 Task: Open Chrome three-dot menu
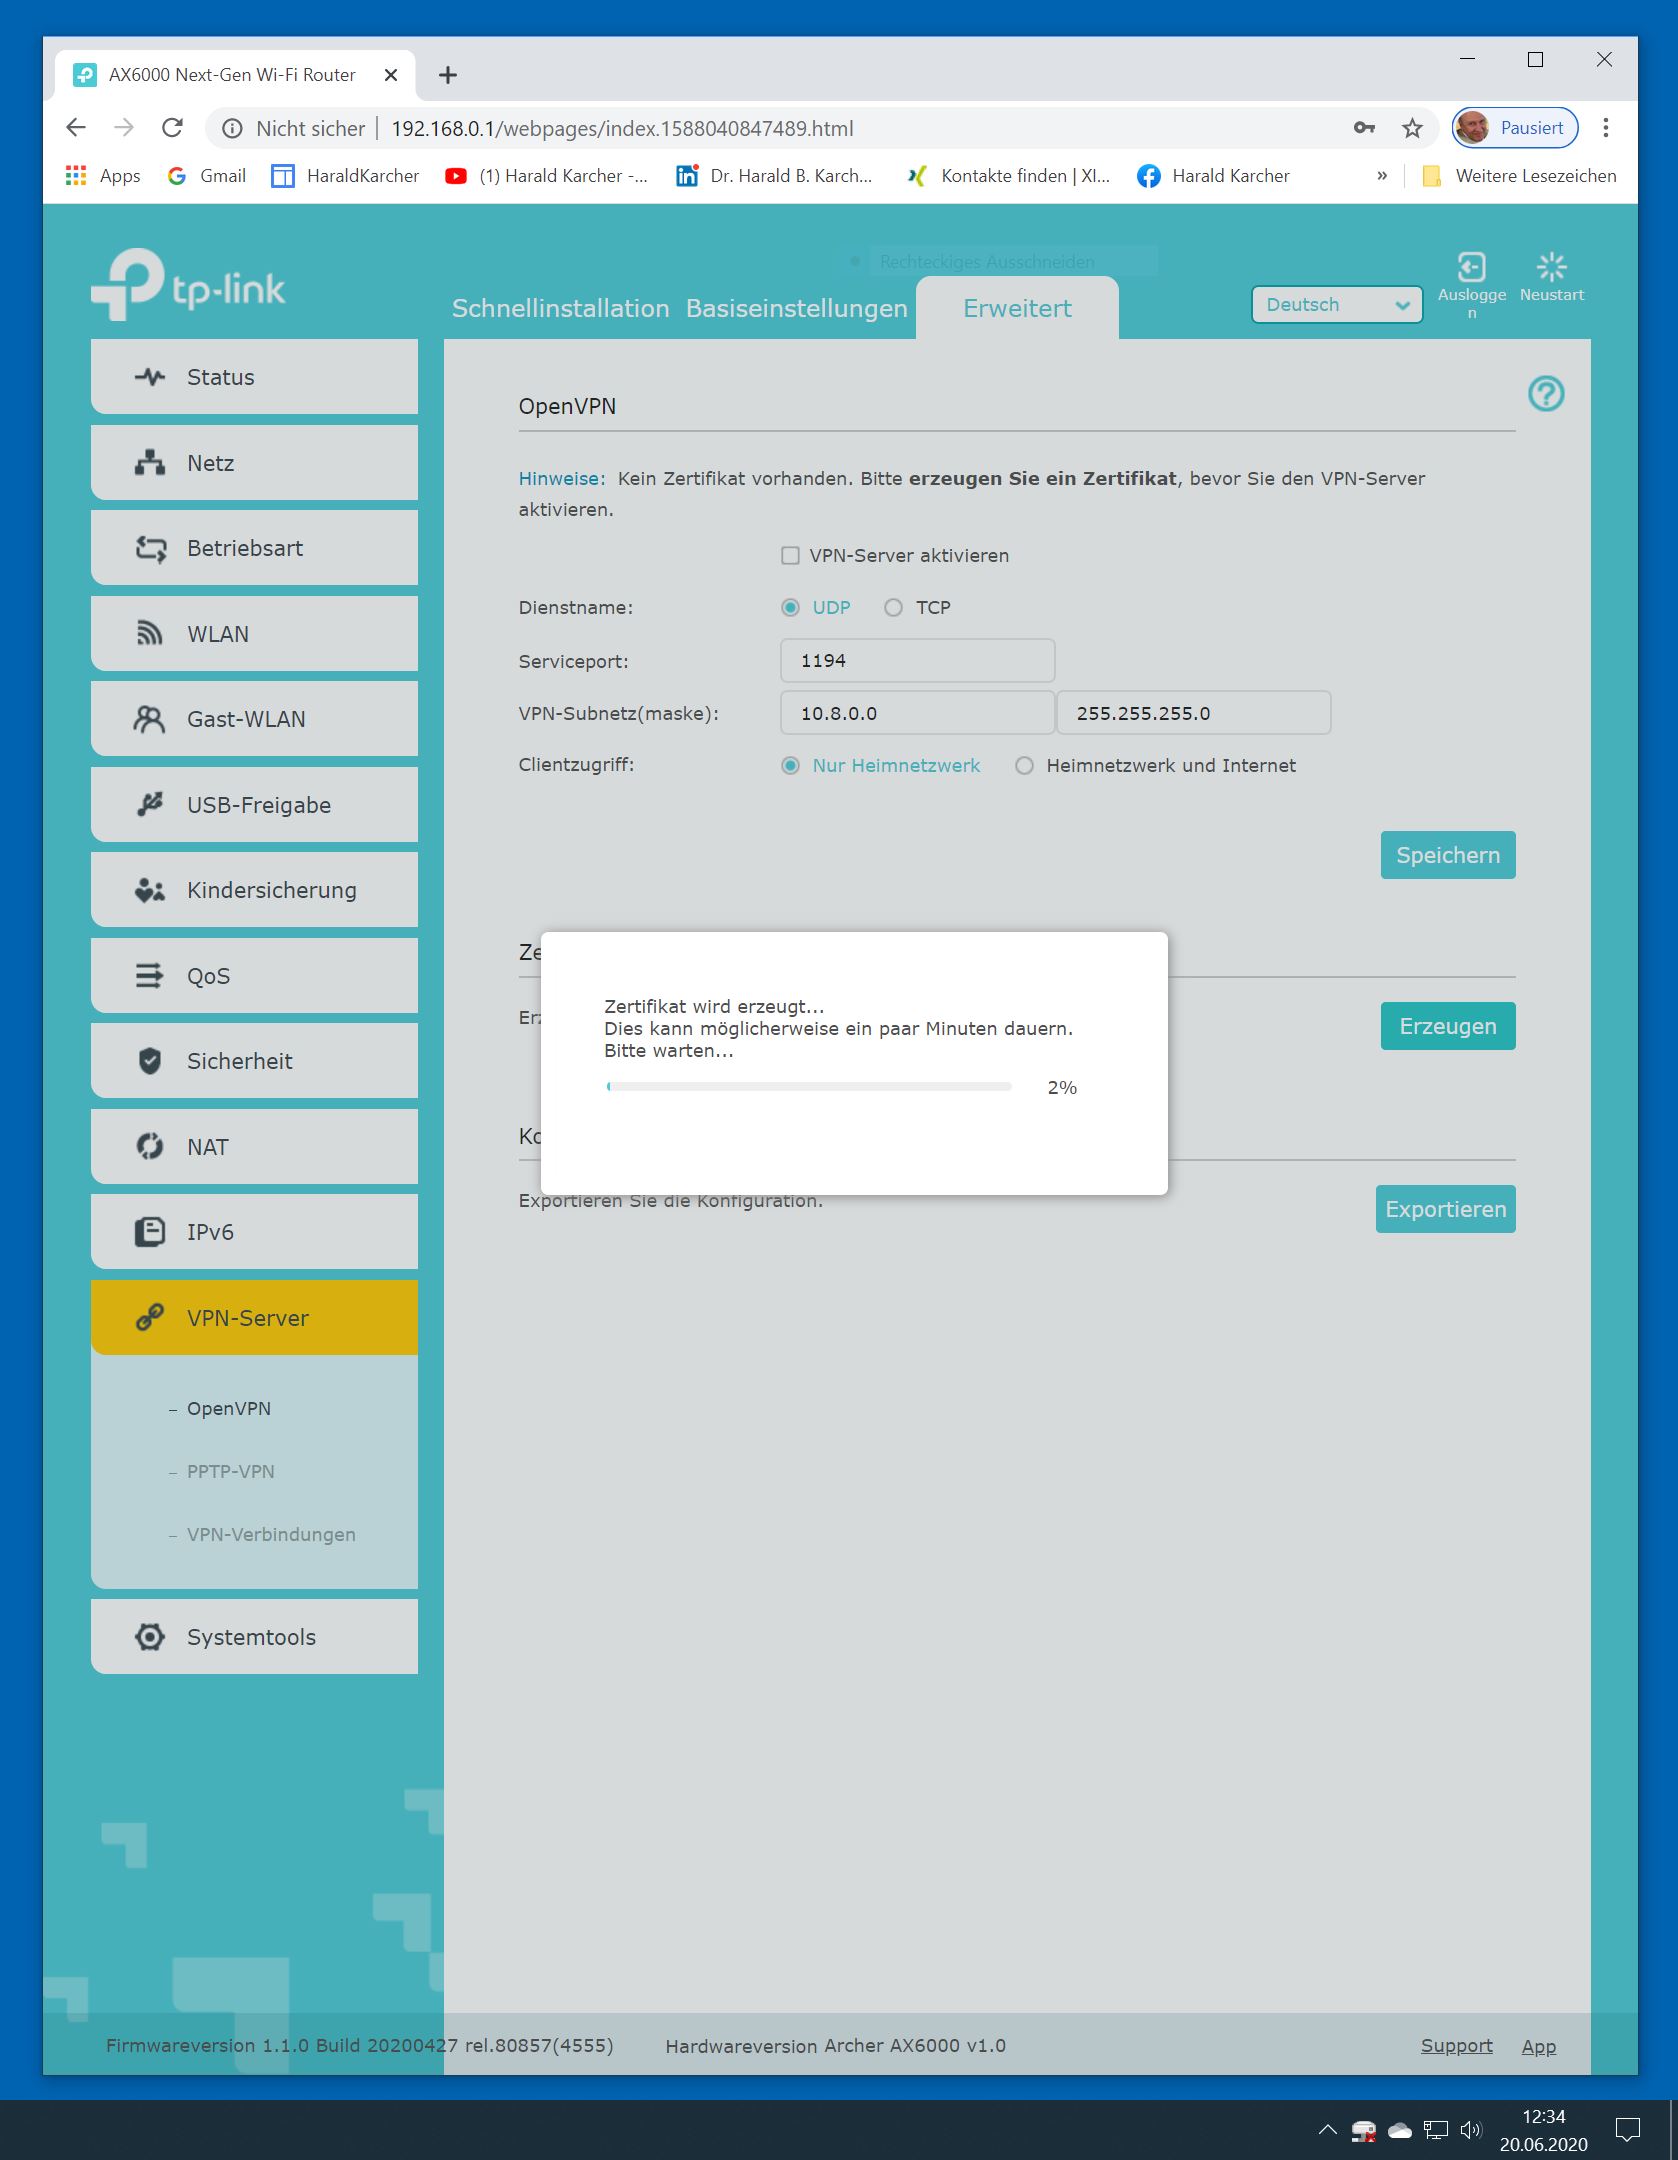pos(1606,128)
